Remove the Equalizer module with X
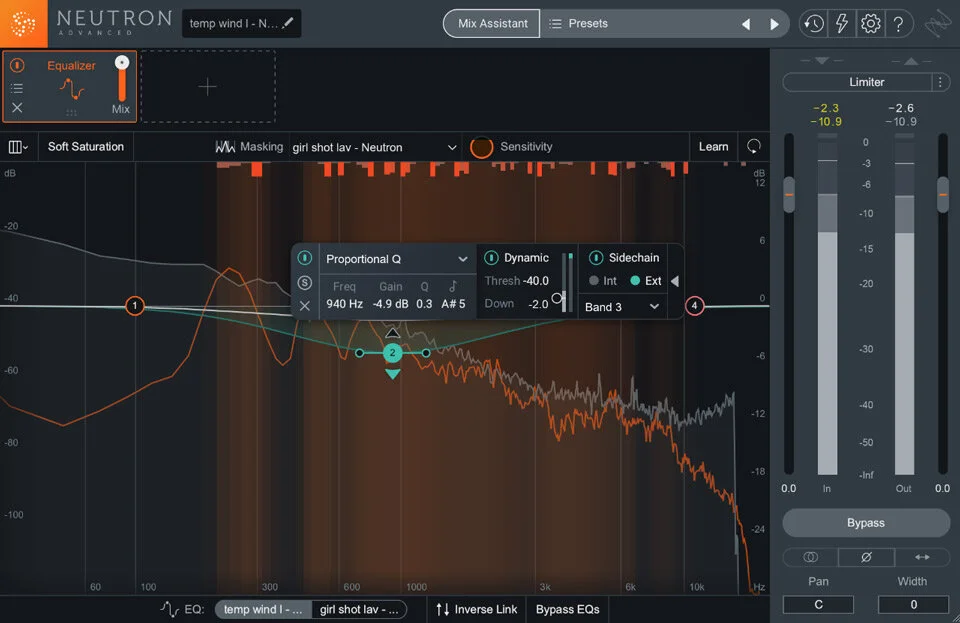The height and width of the screenshot is (623, 960). (x=17, y=108)
